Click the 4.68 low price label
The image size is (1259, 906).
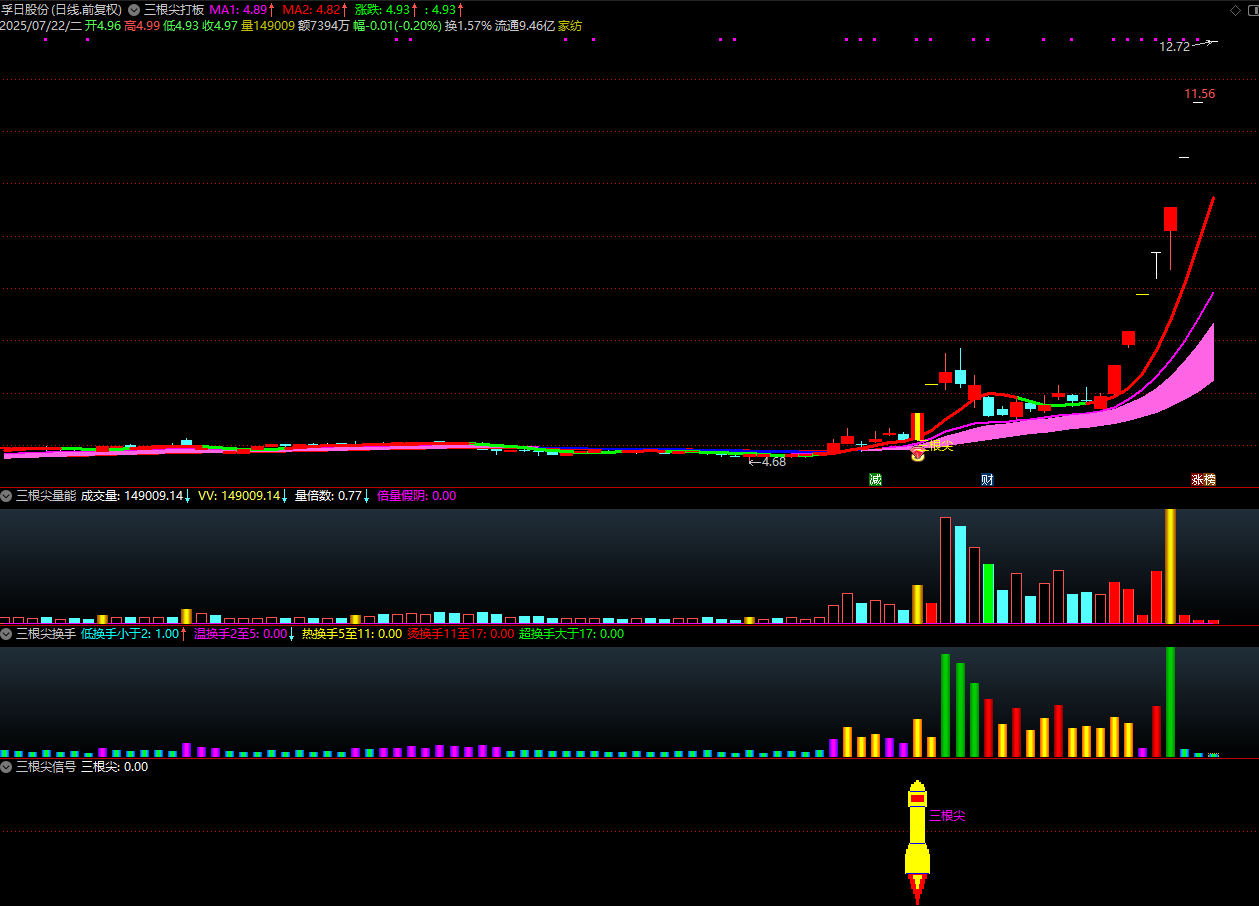773,462
